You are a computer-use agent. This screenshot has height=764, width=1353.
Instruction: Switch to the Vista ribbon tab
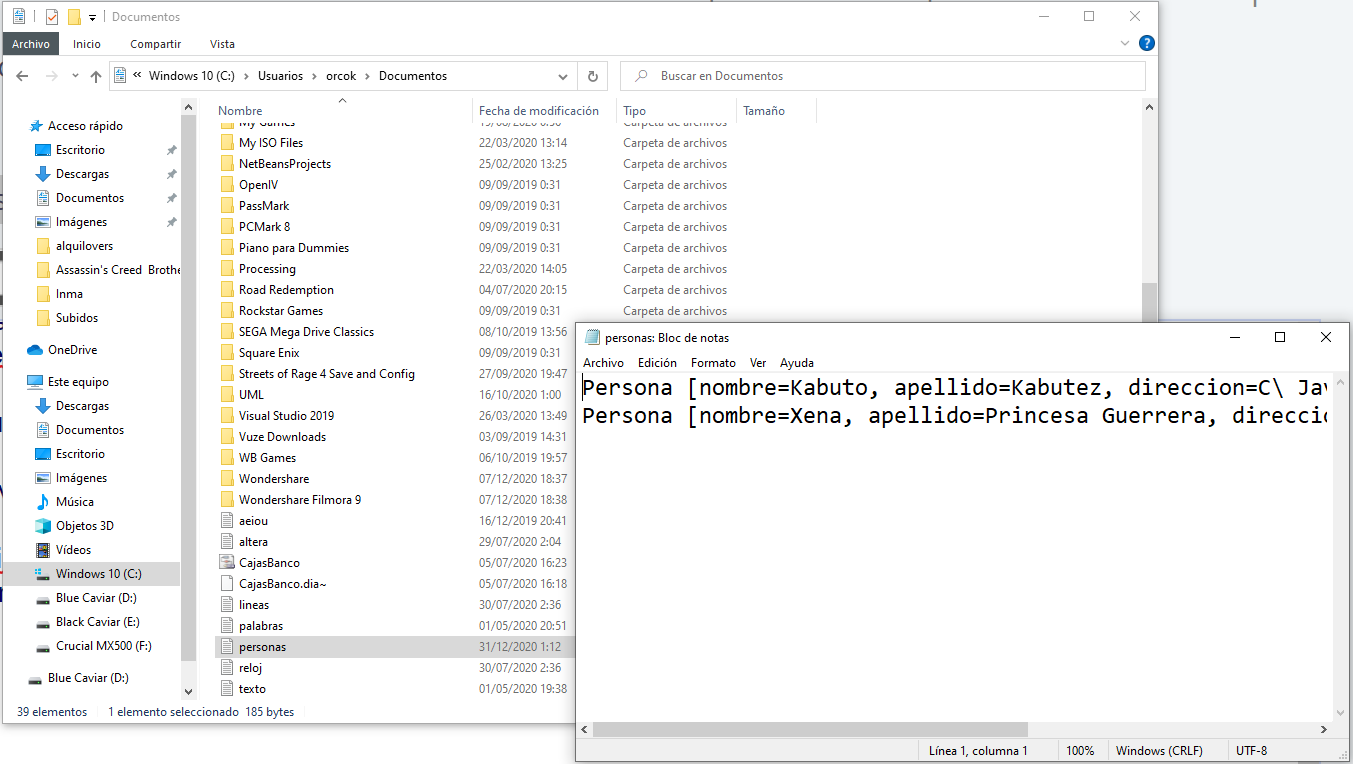tap(223, 44)
